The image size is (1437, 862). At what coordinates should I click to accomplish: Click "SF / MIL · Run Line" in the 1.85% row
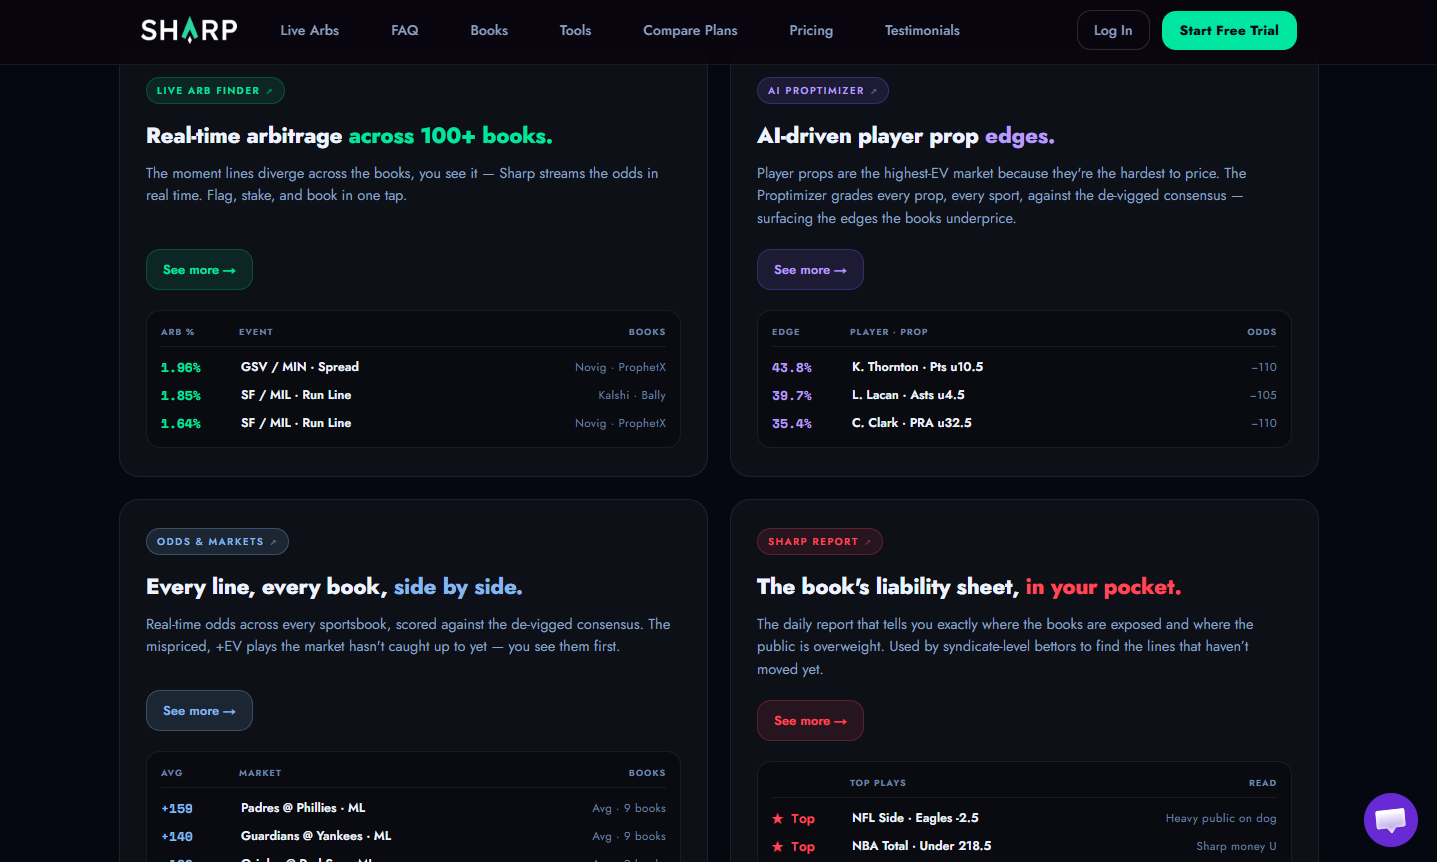(296, 395)
